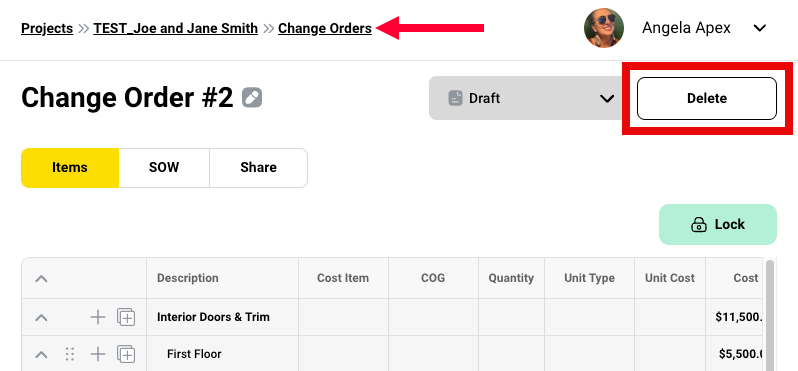Click the table vertical scrollbar
Image resolution: width=798 pixels, height=371 pixels.
[770, 315]
